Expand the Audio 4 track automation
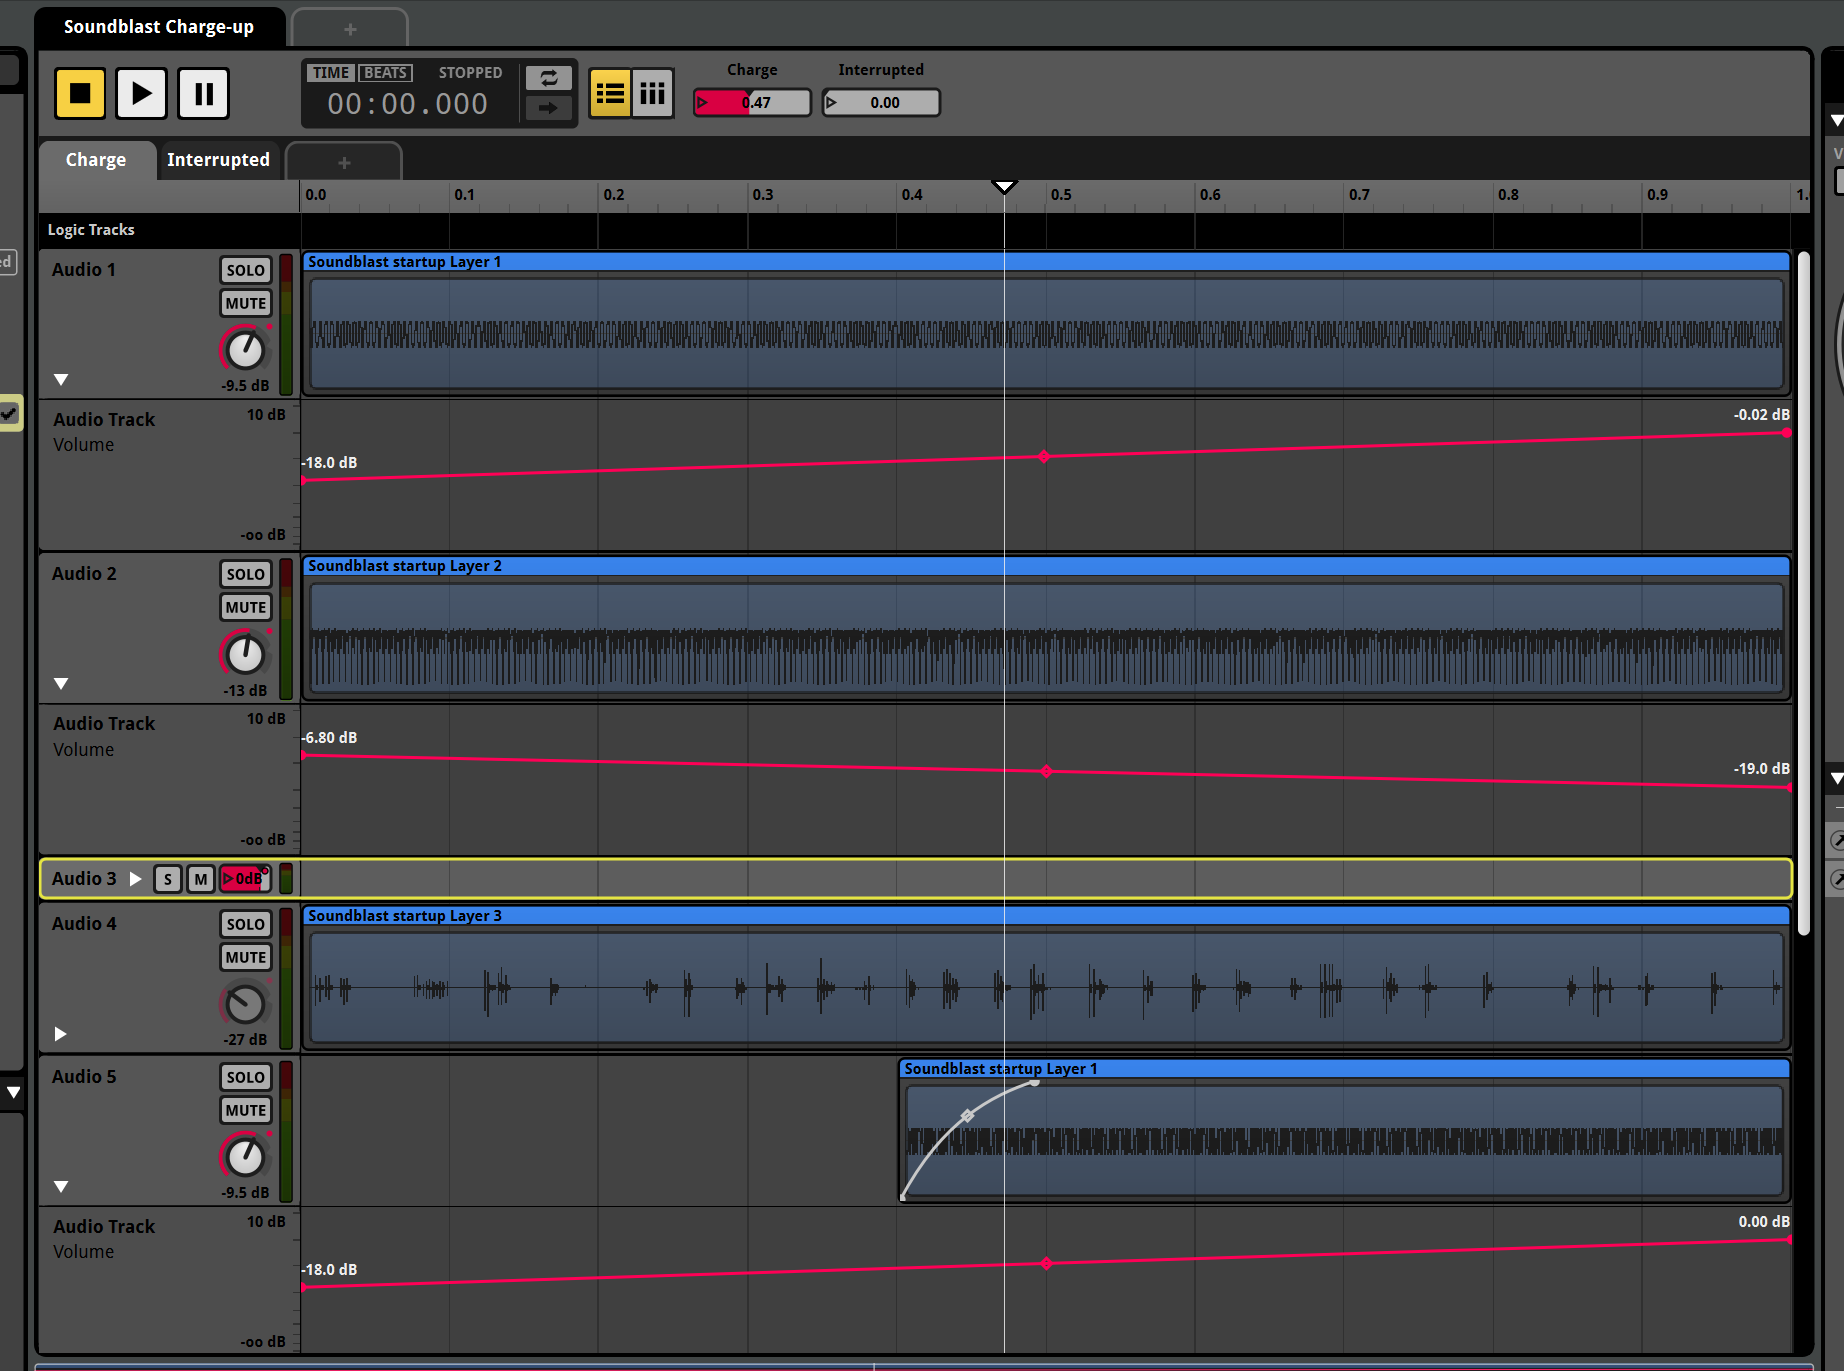The width and height of the screenshot is (1844, 1371). pyautogui.click(x=61, y=1034)
